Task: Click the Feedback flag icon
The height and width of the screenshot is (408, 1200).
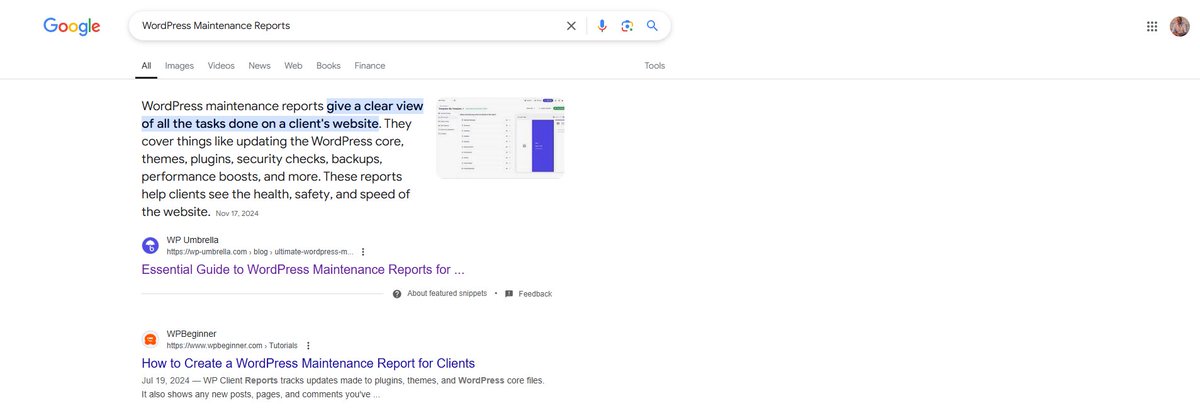Action: click(509, 294)
